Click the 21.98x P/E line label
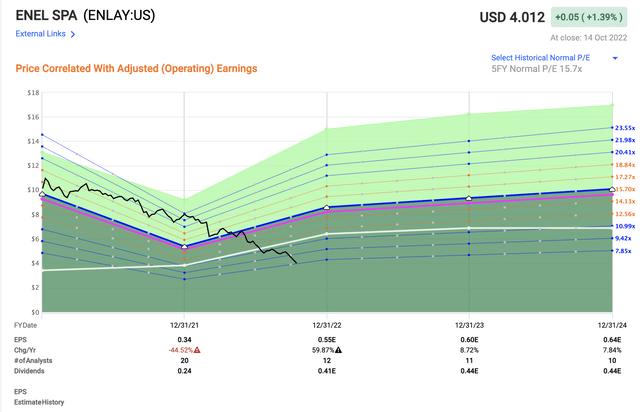Screen dimensions: 640x412 pos(625,140)
